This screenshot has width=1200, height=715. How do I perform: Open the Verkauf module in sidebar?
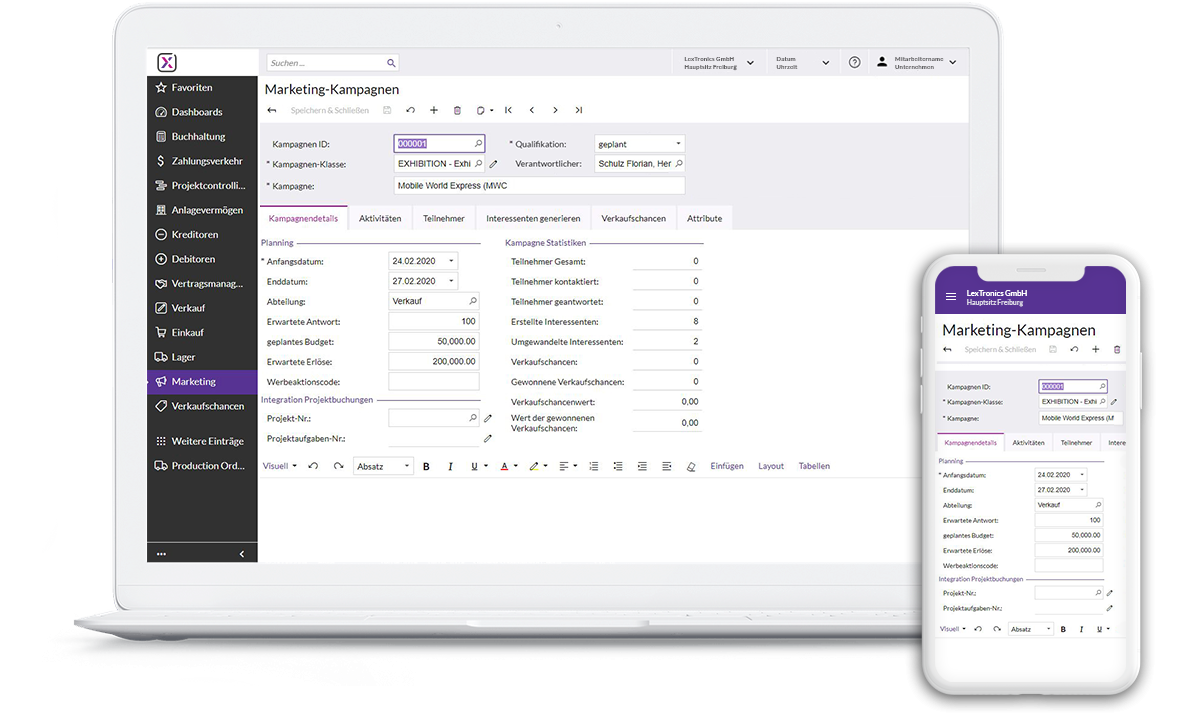pos(202,308)
